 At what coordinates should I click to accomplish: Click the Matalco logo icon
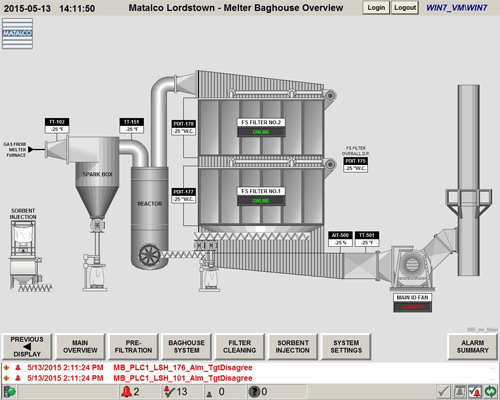tap(17, 34)
